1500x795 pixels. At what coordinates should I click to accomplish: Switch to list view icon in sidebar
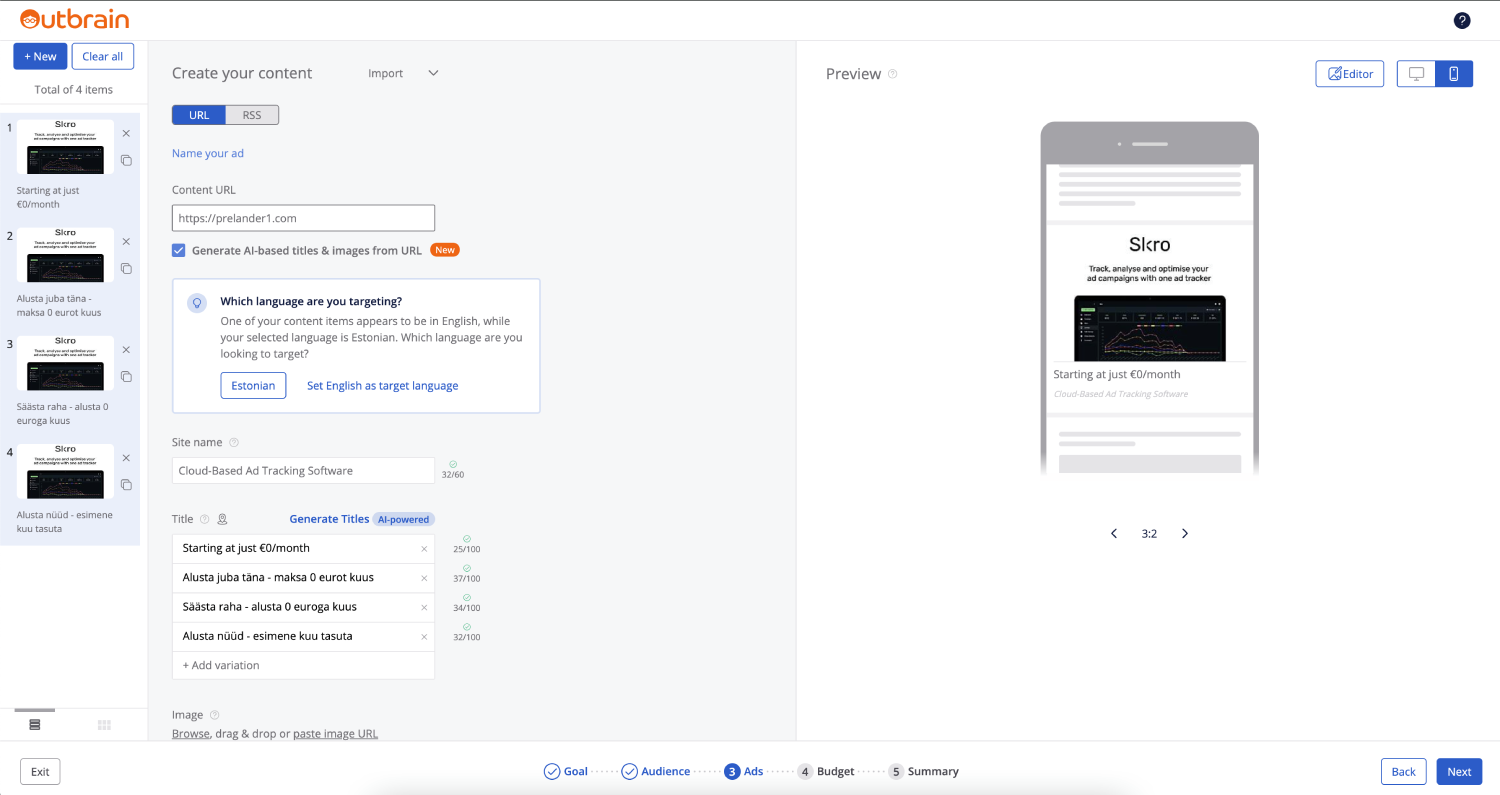tap(35, 724)
